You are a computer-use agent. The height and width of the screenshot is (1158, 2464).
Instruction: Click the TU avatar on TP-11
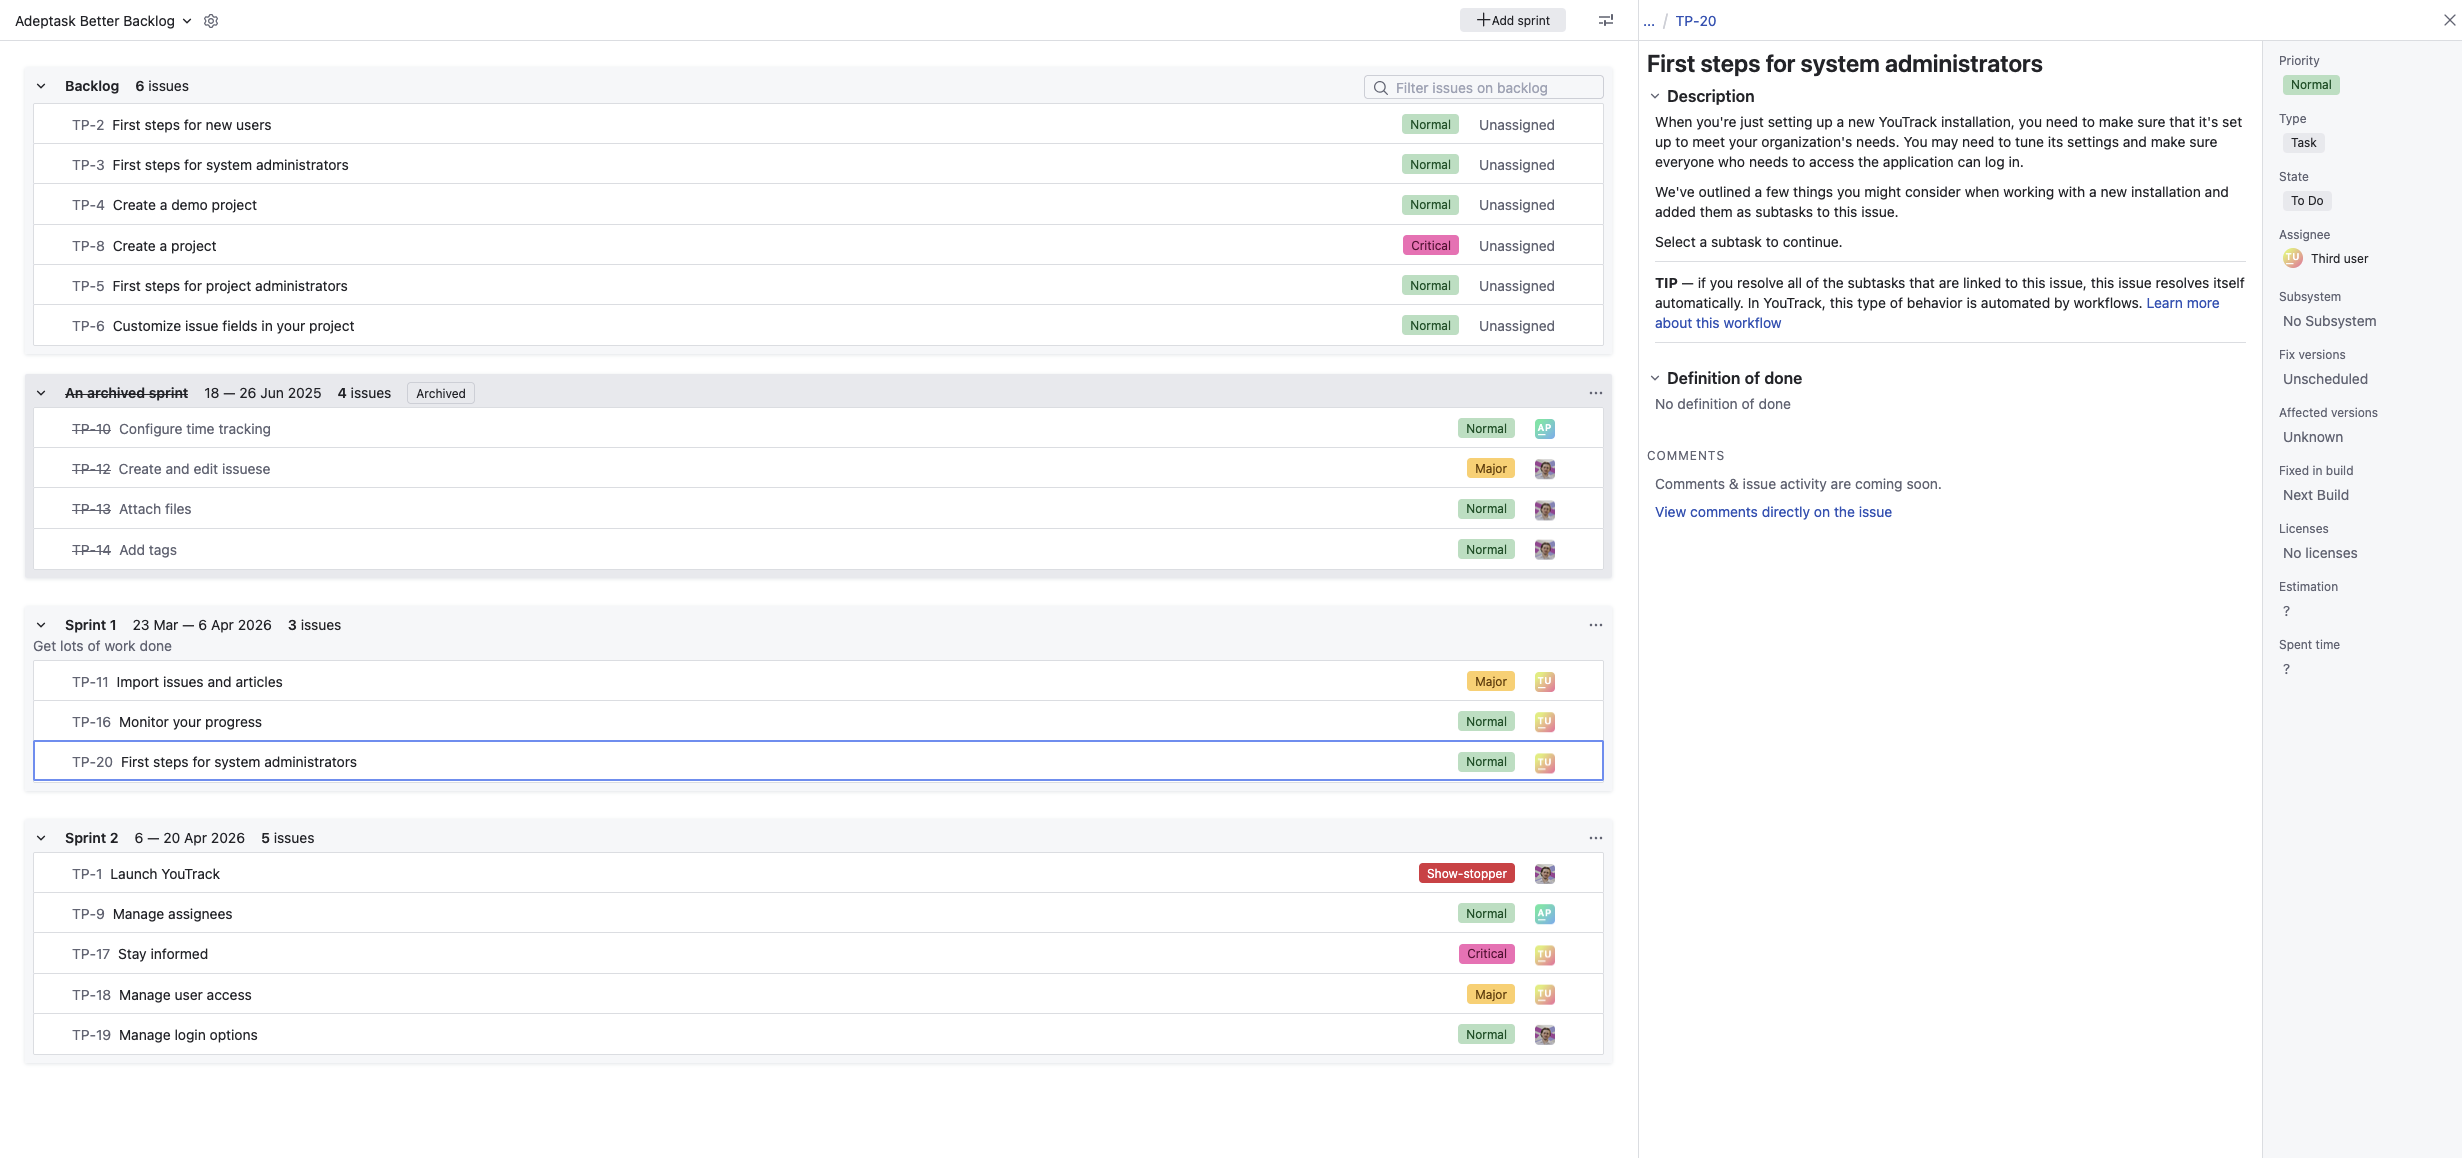click(1545, 682)
